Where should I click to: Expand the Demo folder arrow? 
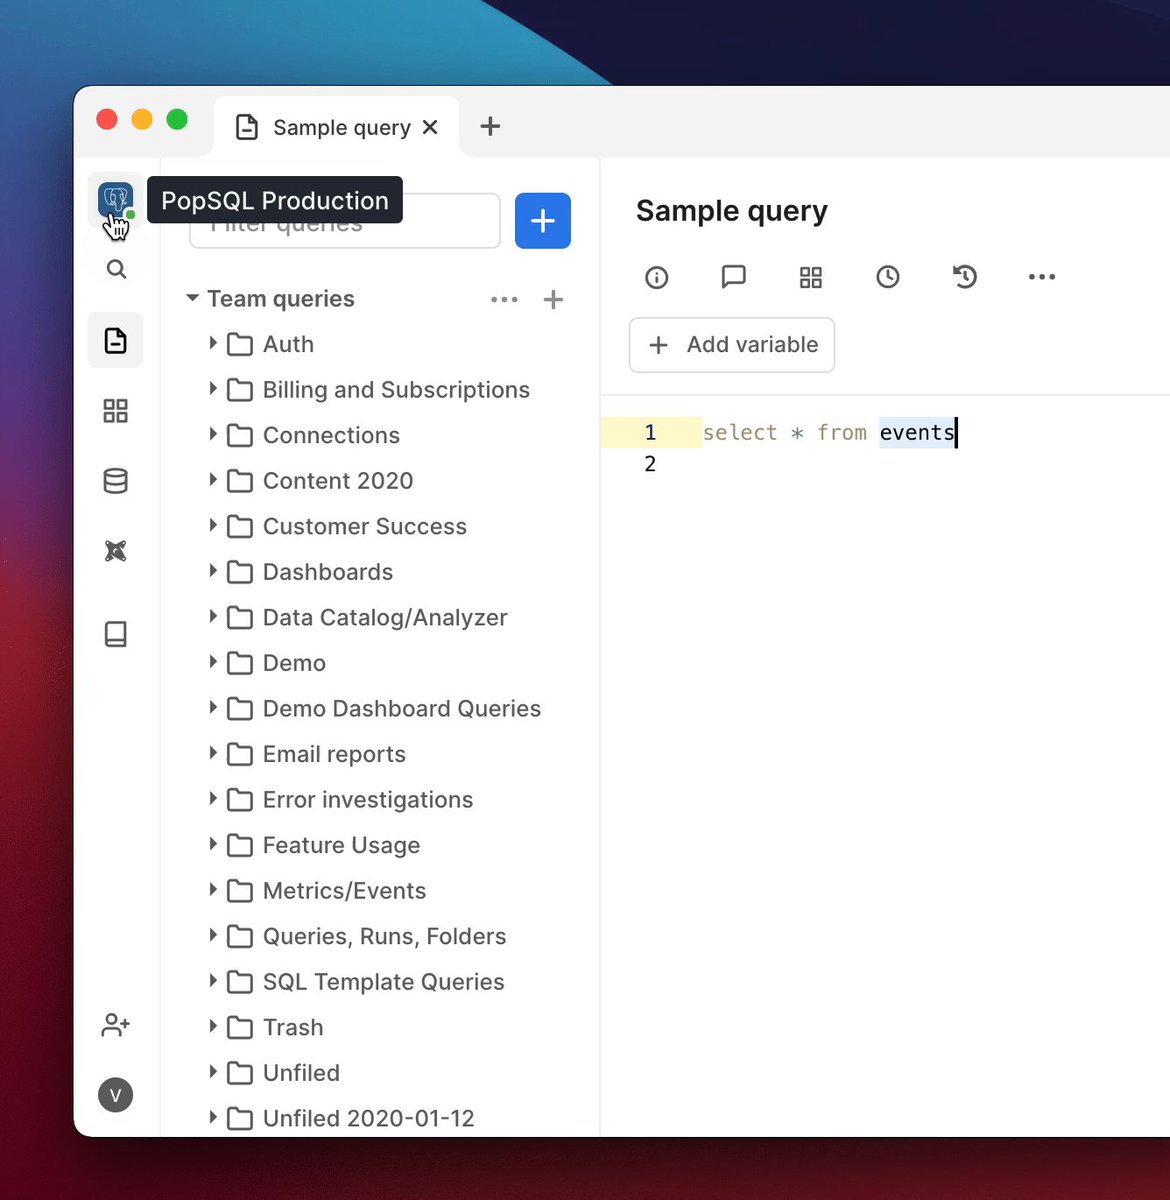(213, 662)
